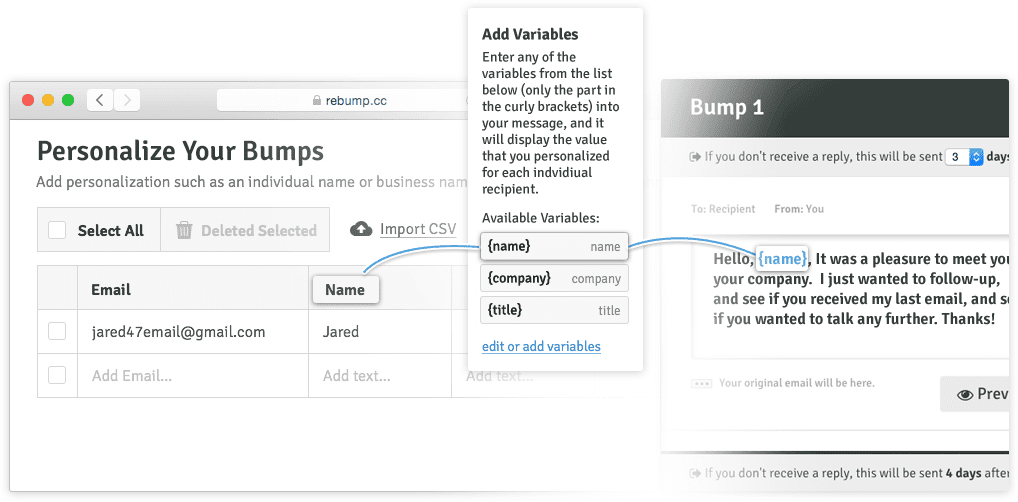1018x502 pixels.
Task: Click To: Recipient label
Action: pyautogui.click(x=723, y=209)
